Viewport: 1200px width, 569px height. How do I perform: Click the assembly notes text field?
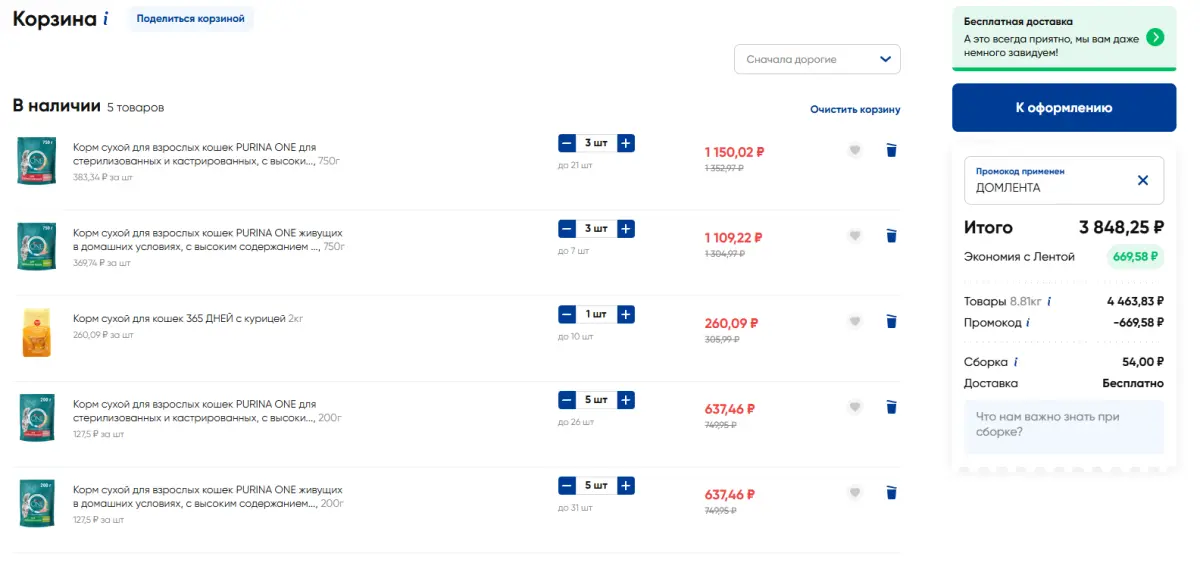click(x=1064, y=427)
